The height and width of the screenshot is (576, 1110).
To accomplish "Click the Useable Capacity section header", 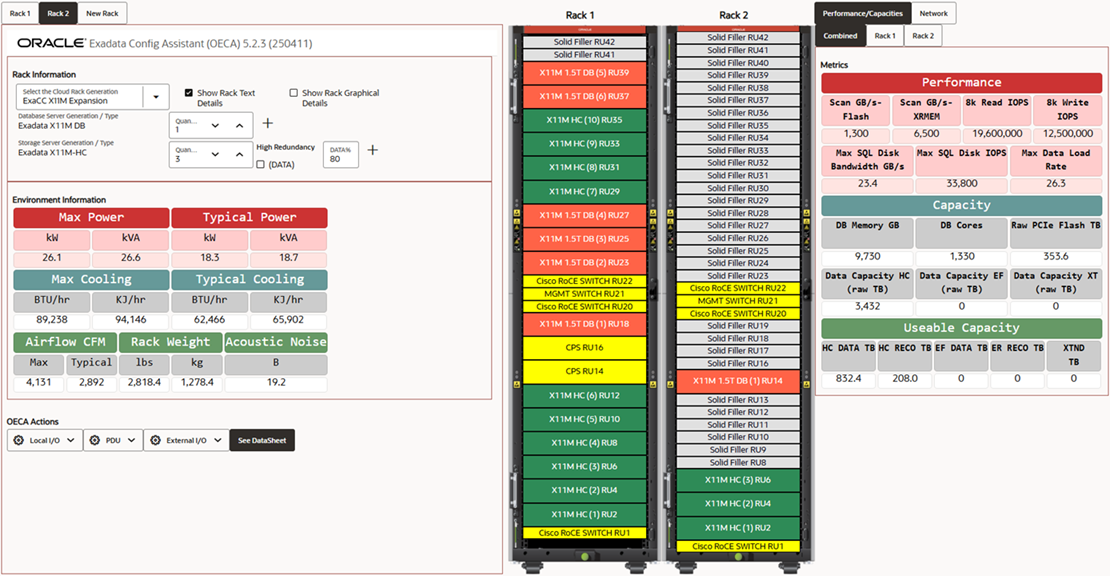I will point(961,328).
